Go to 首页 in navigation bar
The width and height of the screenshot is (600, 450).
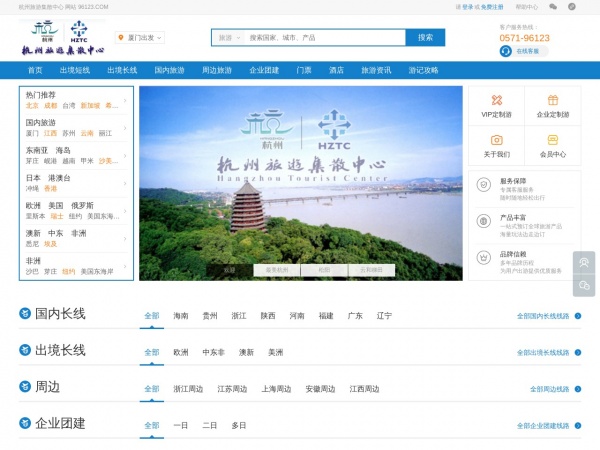tap(35, 70)
